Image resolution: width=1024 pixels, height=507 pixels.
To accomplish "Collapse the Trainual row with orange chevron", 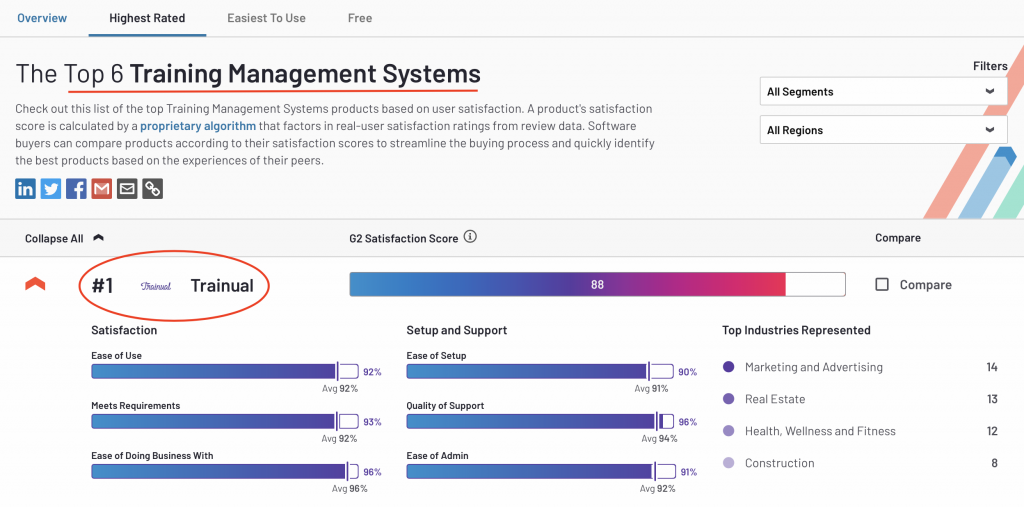I will pyautogui.click(x=35, y=285).
